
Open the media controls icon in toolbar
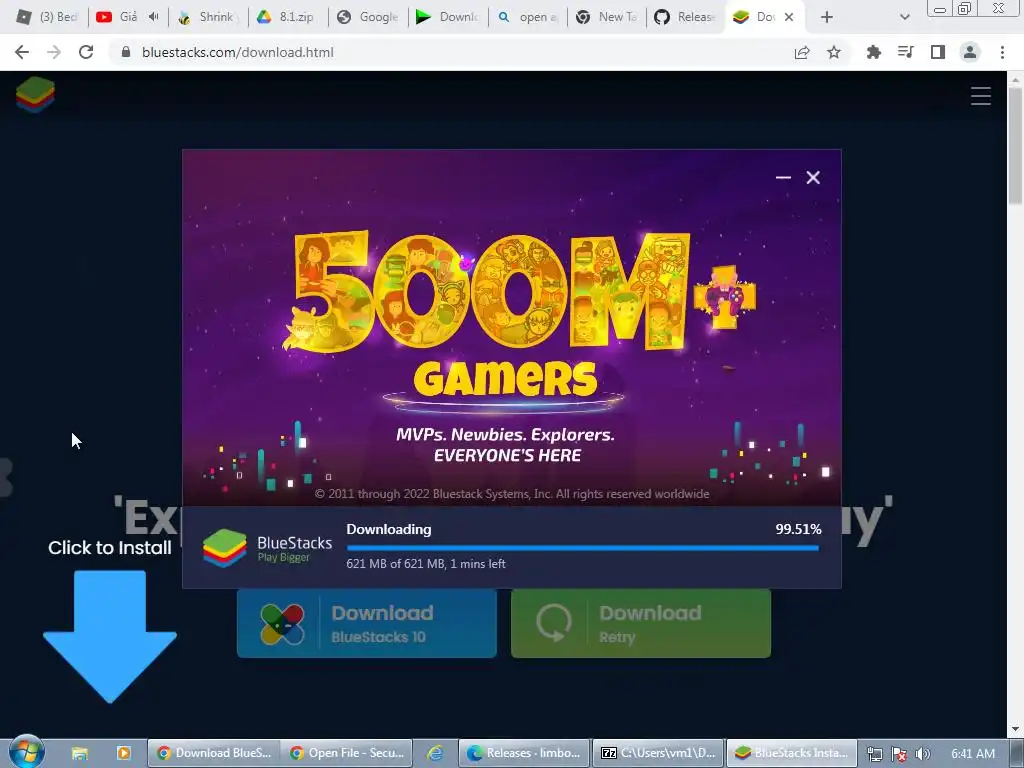905,52
